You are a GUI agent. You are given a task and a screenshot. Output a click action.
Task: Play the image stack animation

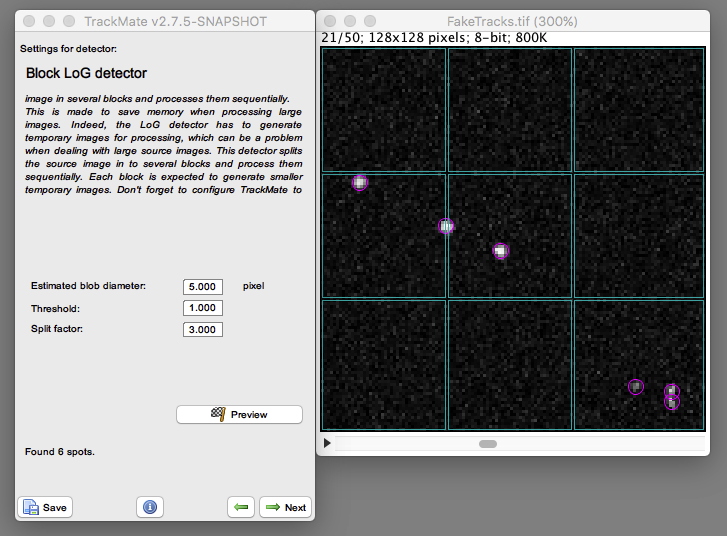coord(327,443)
